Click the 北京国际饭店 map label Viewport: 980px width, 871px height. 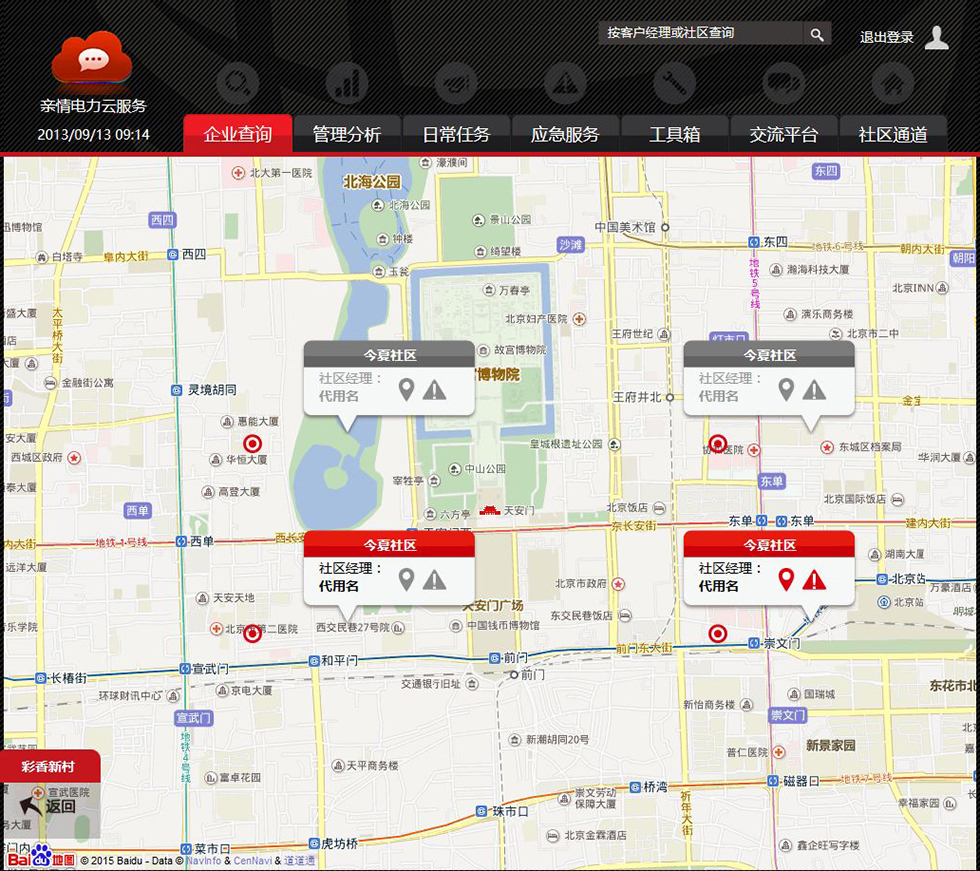click(x=854, y=499)
